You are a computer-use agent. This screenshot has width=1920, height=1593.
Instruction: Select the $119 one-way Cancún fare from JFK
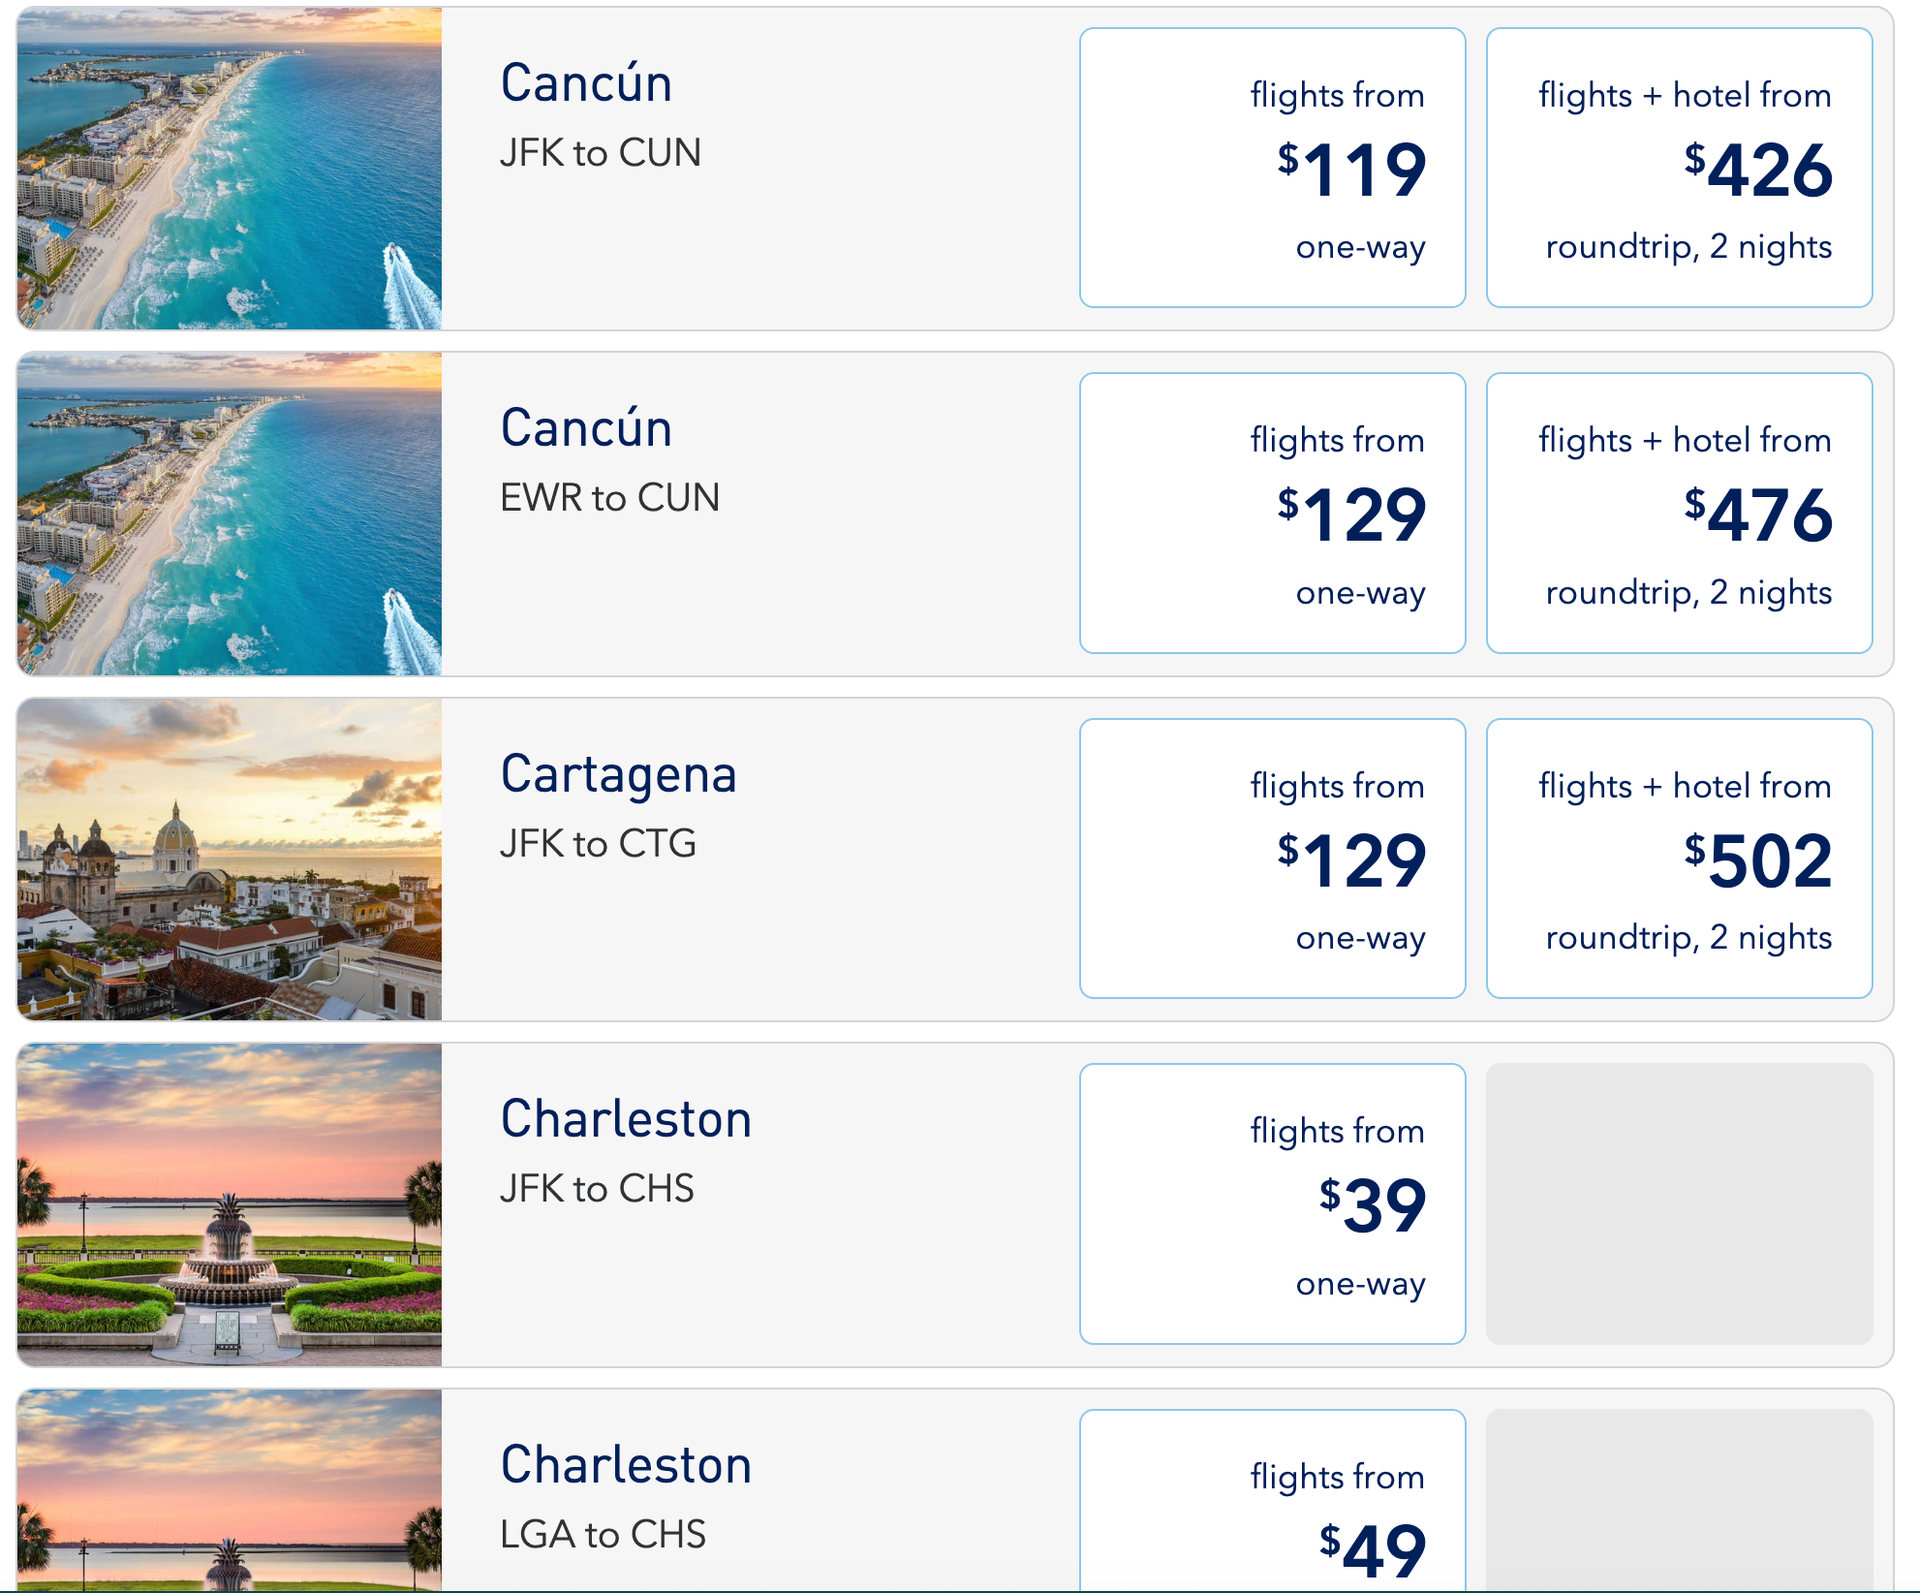pos(1271,168)
